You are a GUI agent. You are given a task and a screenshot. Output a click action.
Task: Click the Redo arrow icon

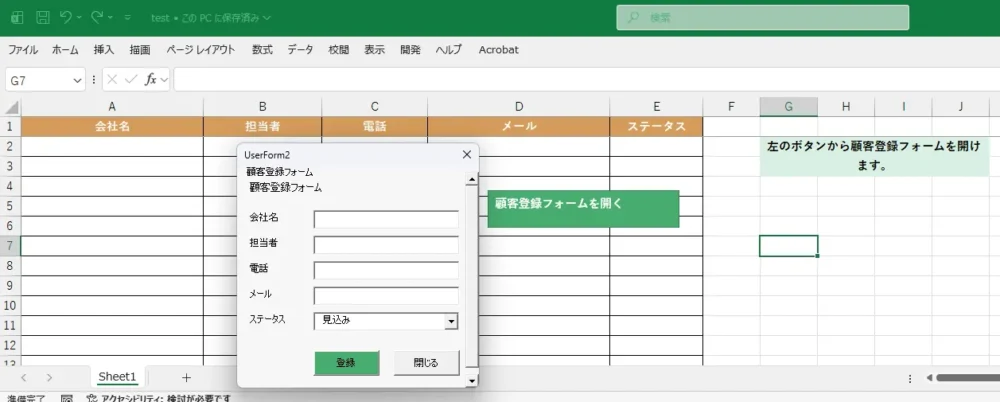click(98, 18)
